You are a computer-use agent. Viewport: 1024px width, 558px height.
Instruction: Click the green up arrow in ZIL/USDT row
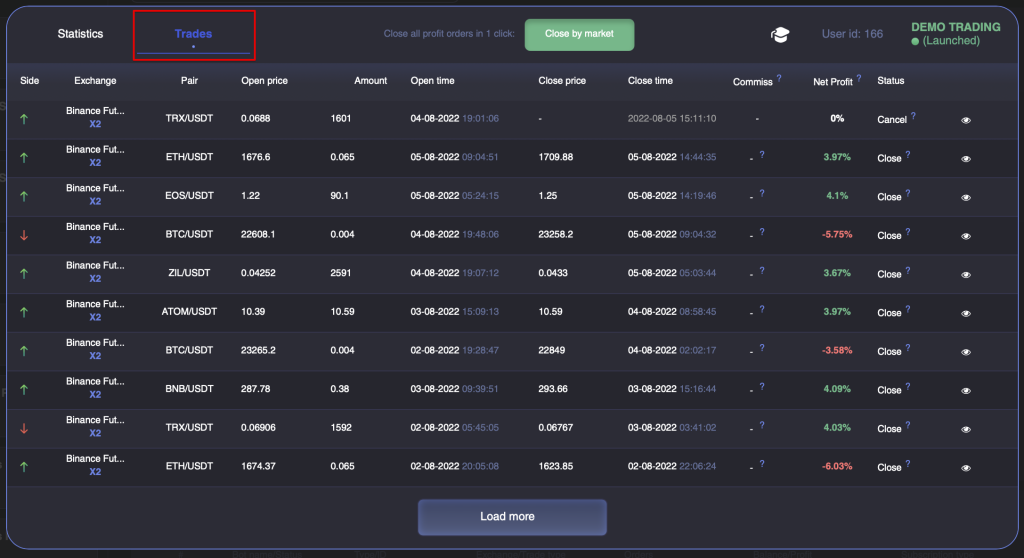pyautogui.click(x=24, y=274)
